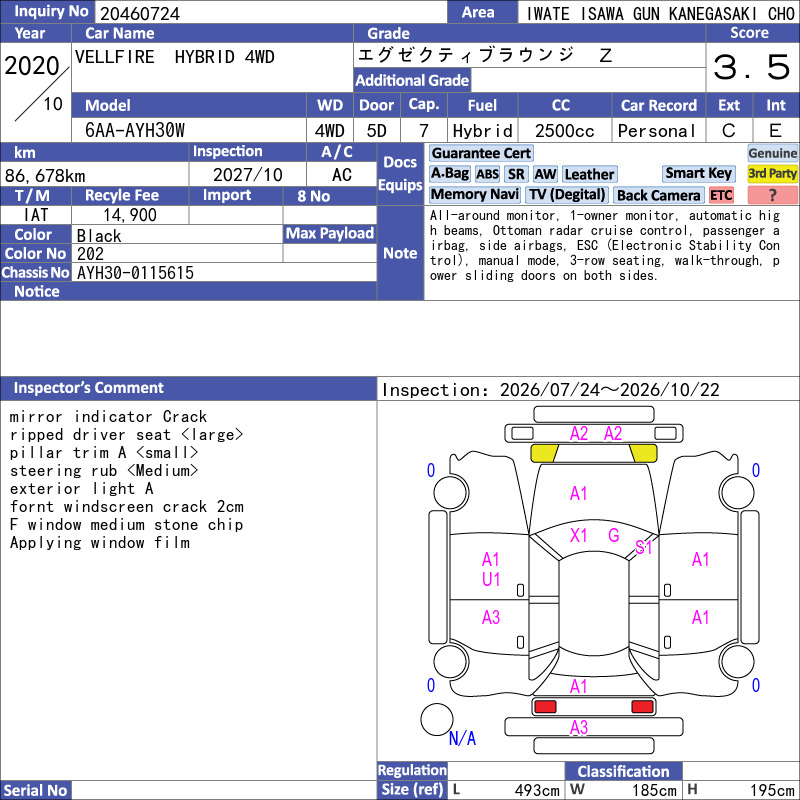Click the Smart Key badge
Image resolution: width=800 pixels, height=800 pixels.
(698, 173)
